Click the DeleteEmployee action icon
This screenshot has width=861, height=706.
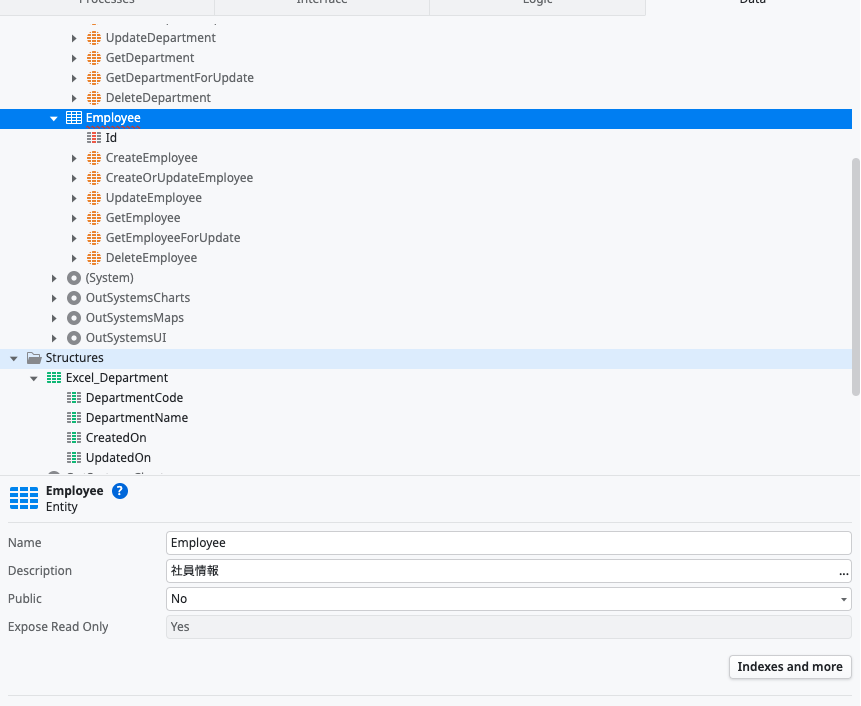94,258
